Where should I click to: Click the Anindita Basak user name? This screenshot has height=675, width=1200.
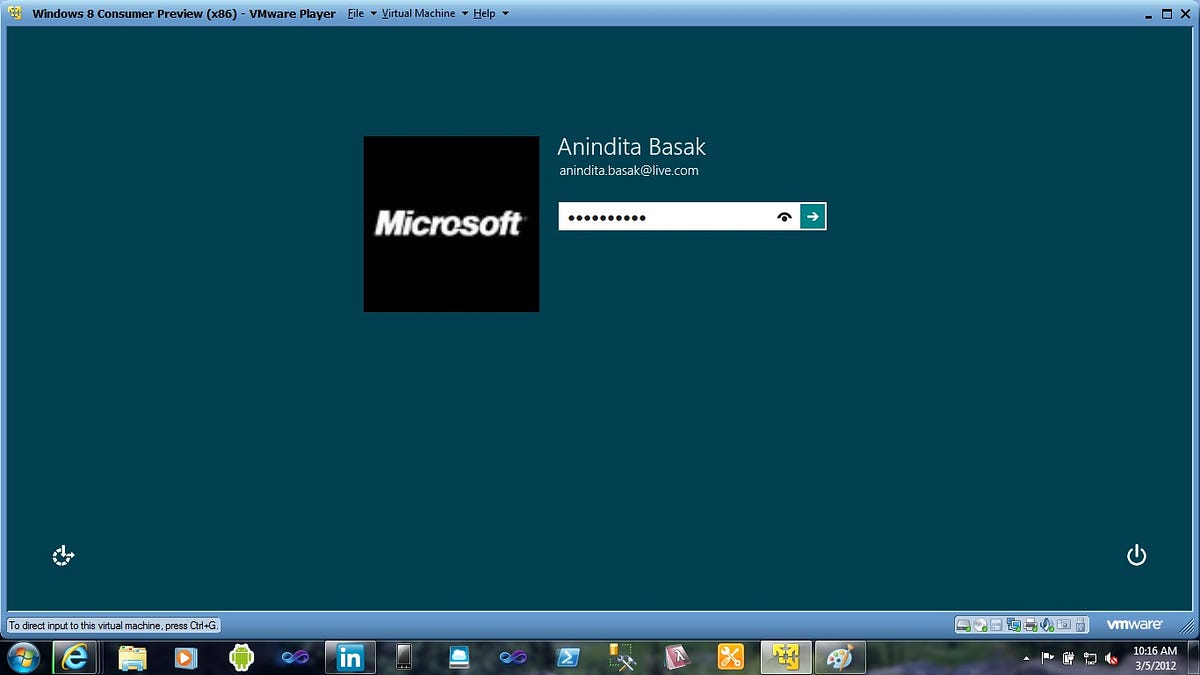coord(631,147)
